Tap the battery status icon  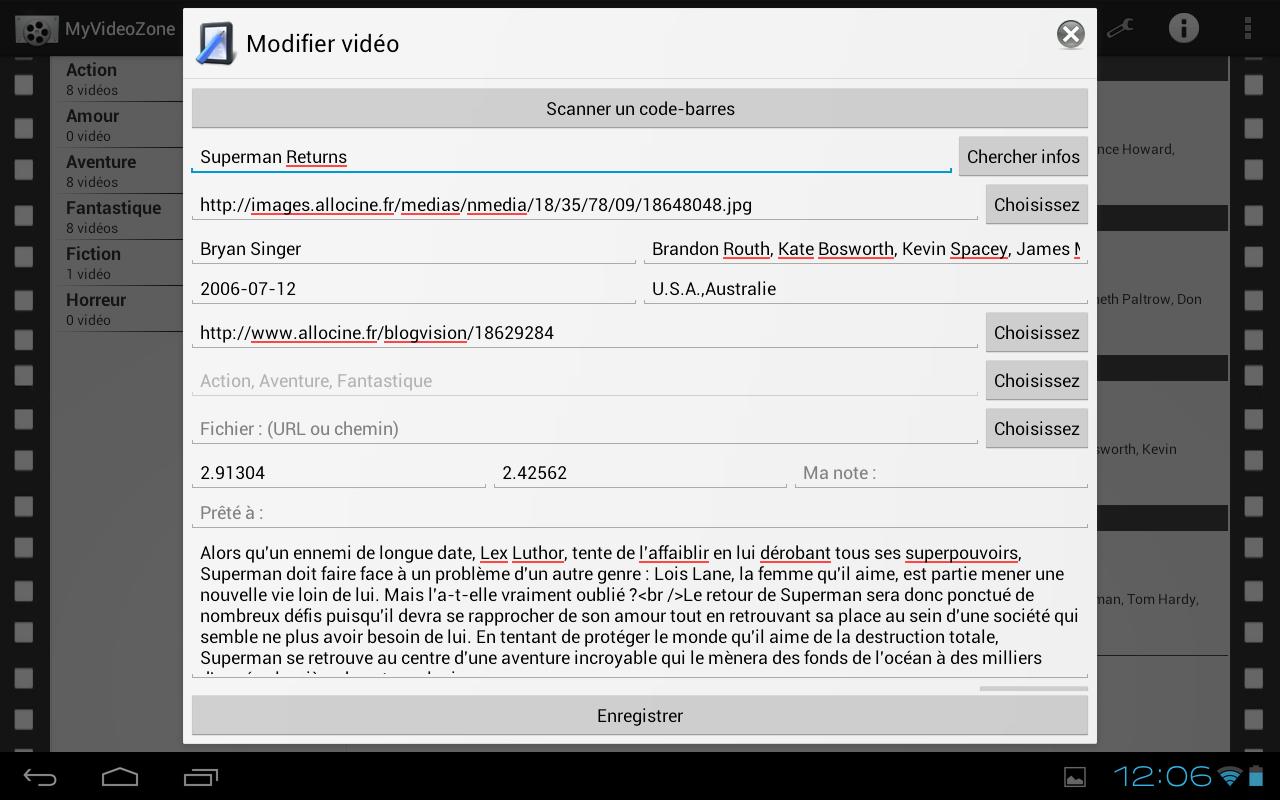pyautogui.click(x=1256, y=776)
